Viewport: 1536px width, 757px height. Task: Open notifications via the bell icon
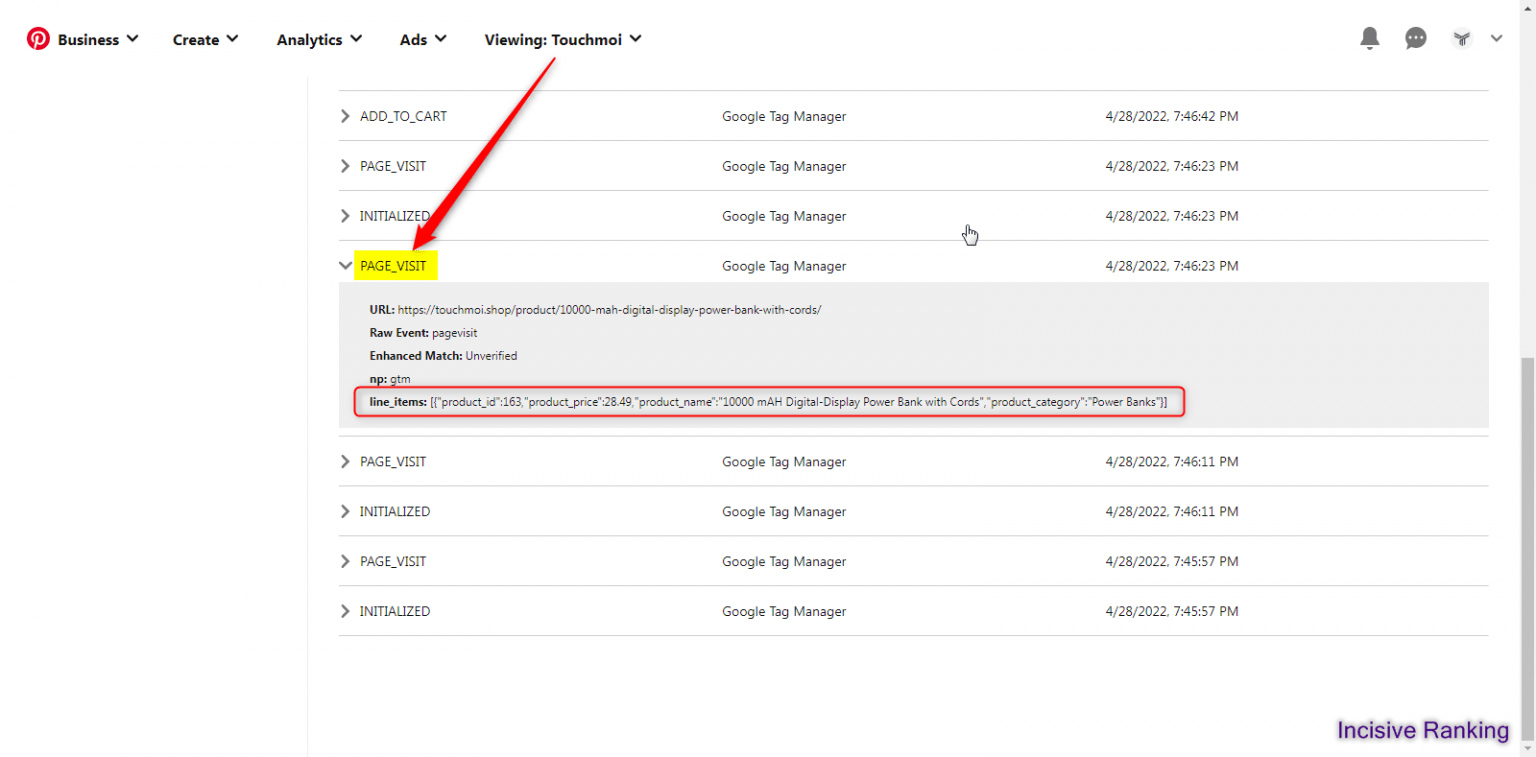1369,38
